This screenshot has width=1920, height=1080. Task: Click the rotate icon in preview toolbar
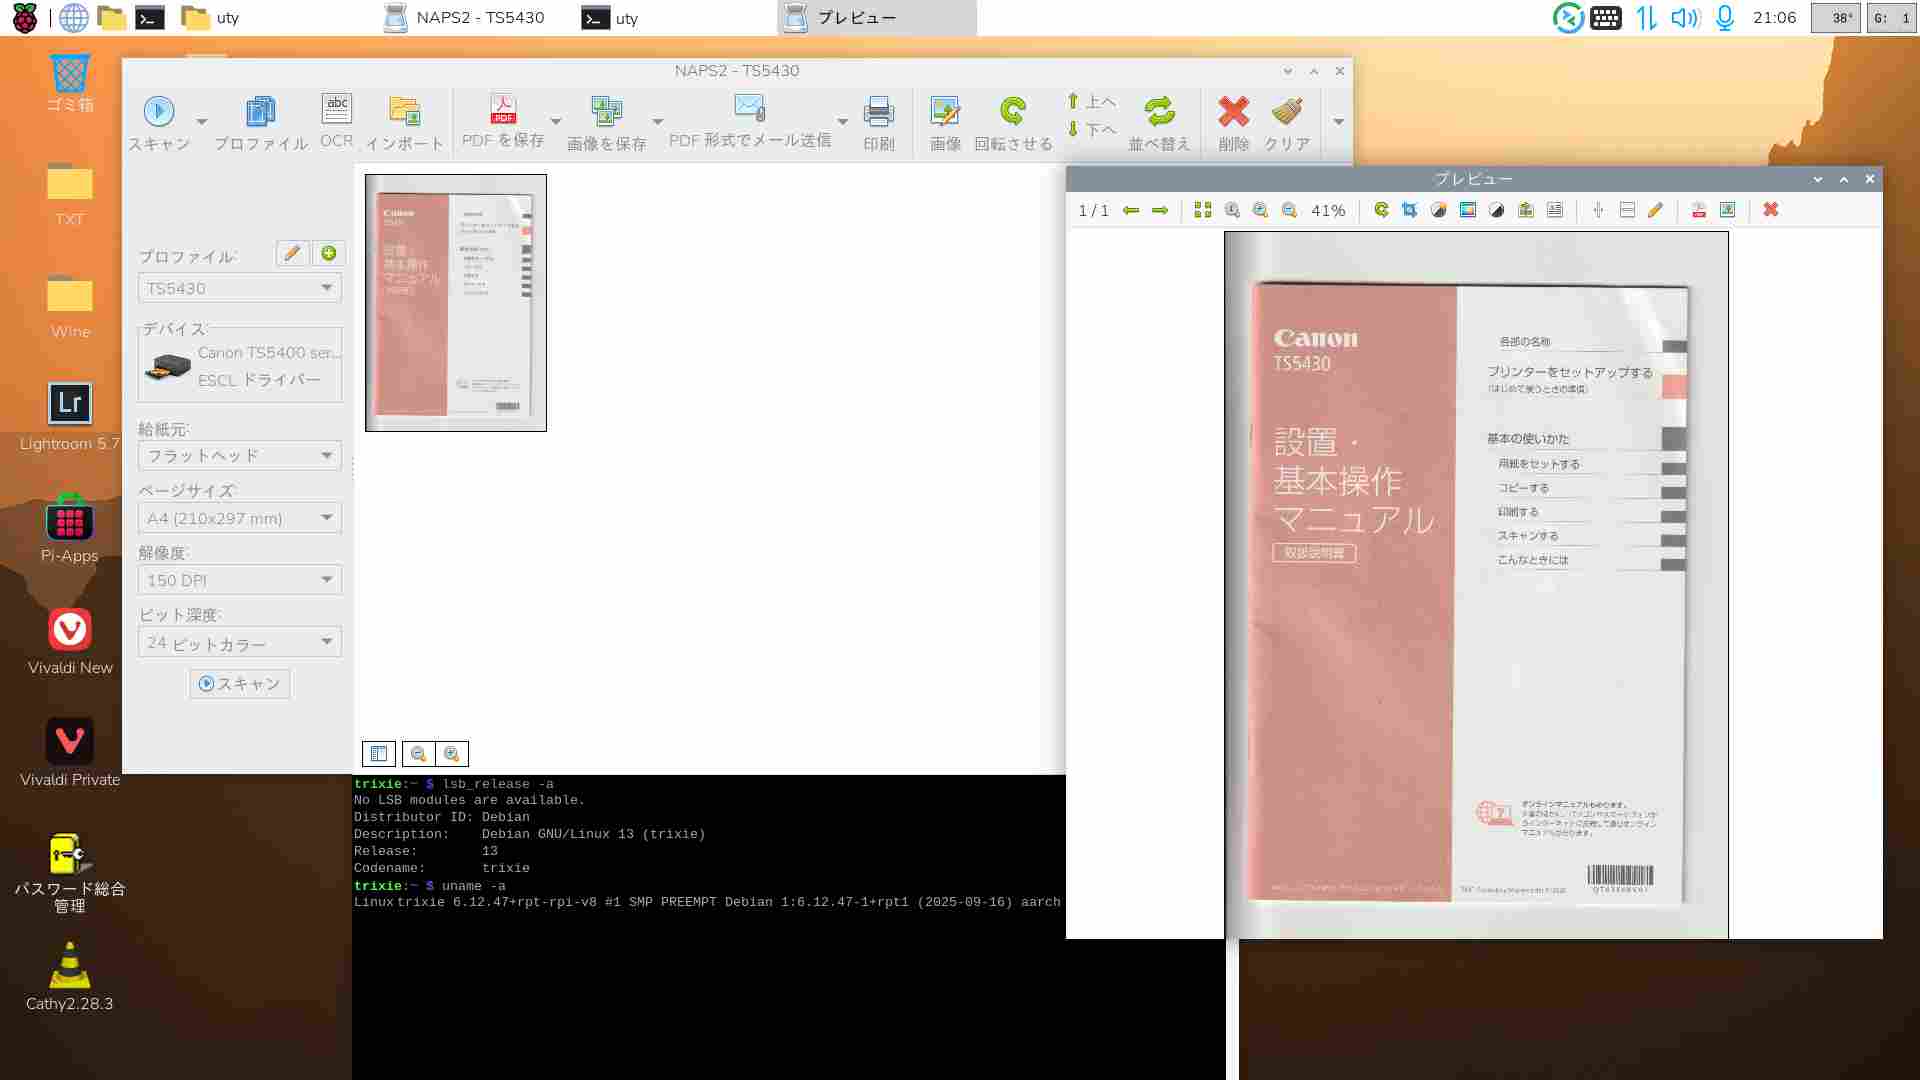coord(1381,210)
